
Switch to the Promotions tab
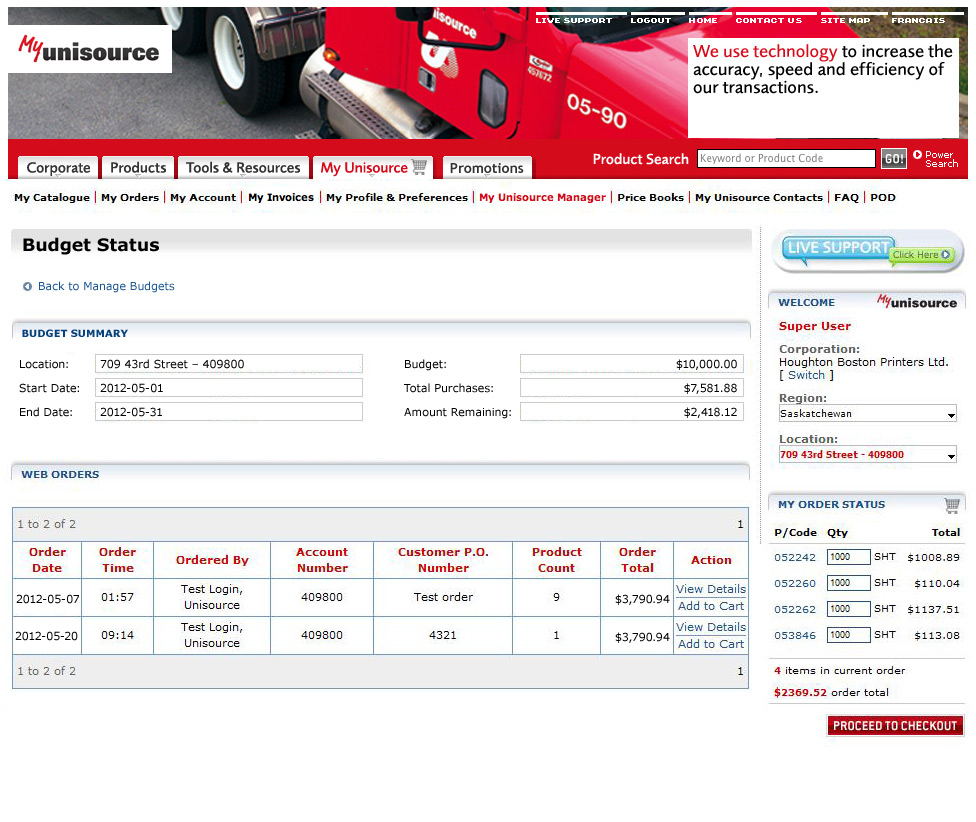click(x=486, y=168)
